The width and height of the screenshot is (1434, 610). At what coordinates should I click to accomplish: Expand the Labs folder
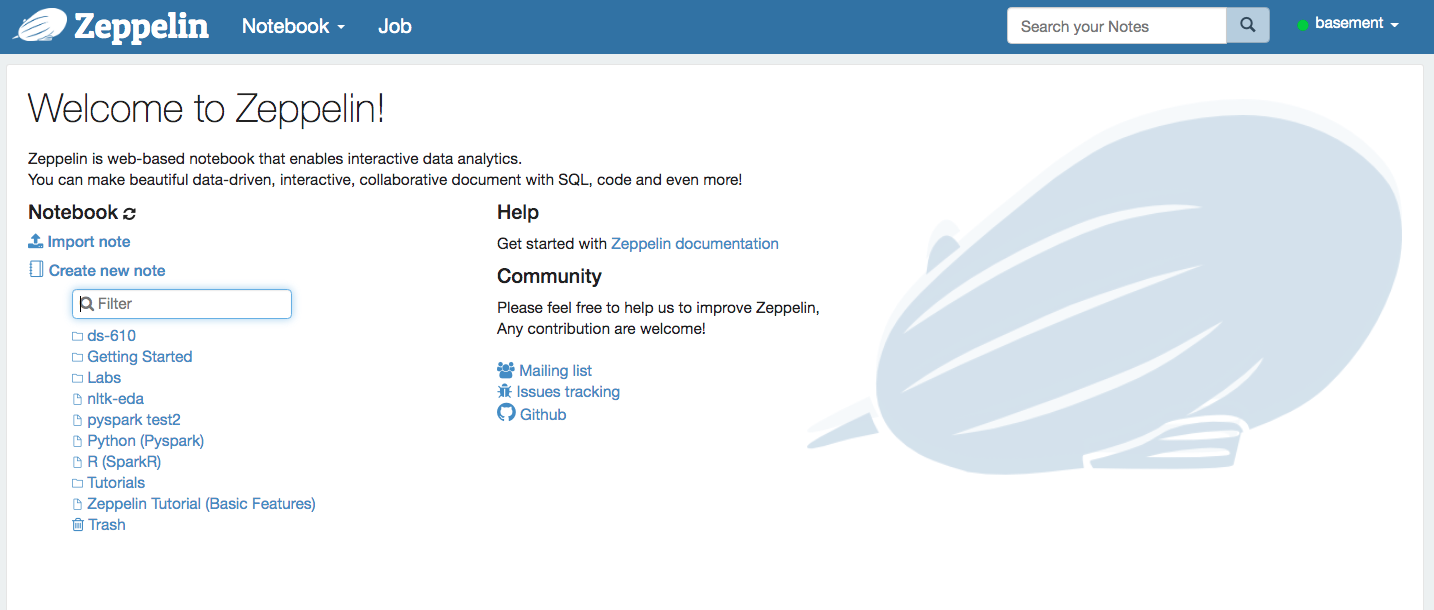[x=104, y=377]
